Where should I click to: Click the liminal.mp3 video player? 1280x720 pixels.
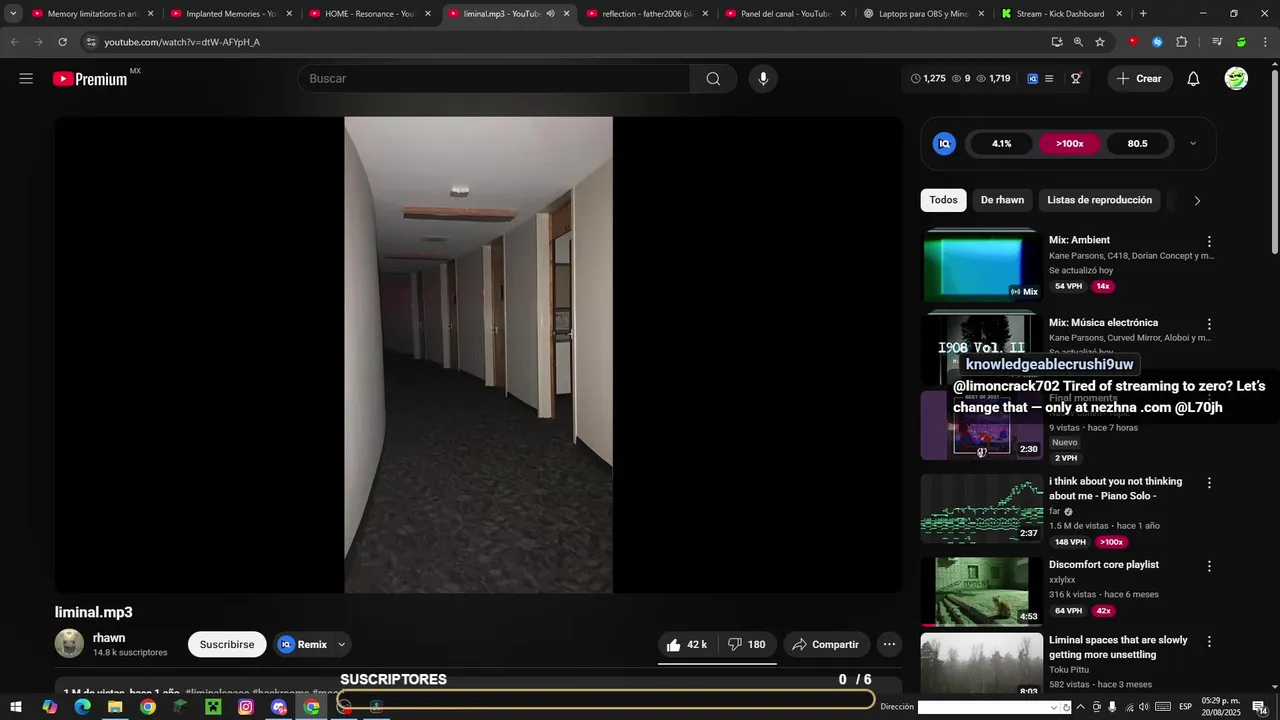click(x=479, y=355)
